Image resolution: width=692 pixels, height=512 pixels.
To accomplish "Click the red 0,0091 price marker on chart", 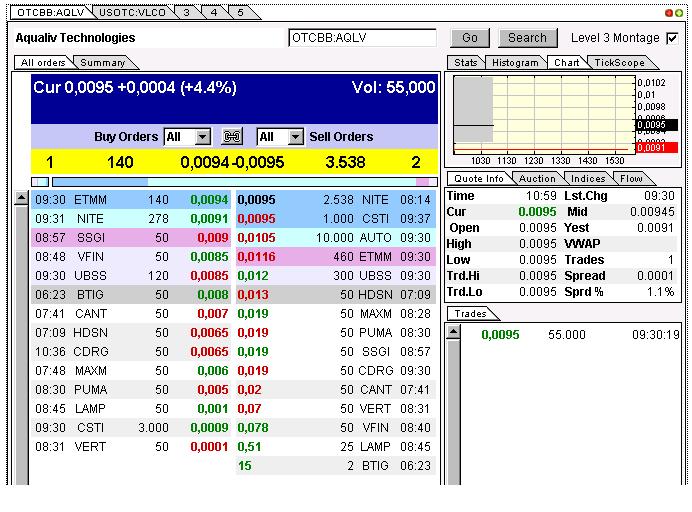I will coord(657,147).
